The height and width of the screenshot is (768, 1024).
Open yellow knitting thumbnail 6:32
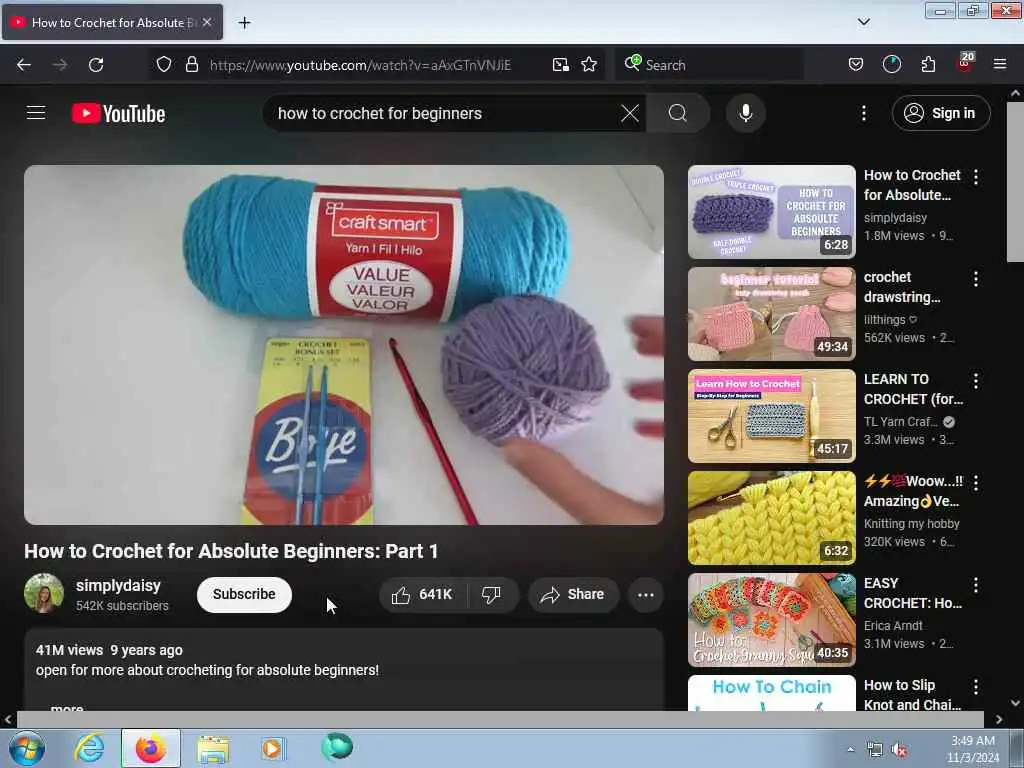(771, 518)
